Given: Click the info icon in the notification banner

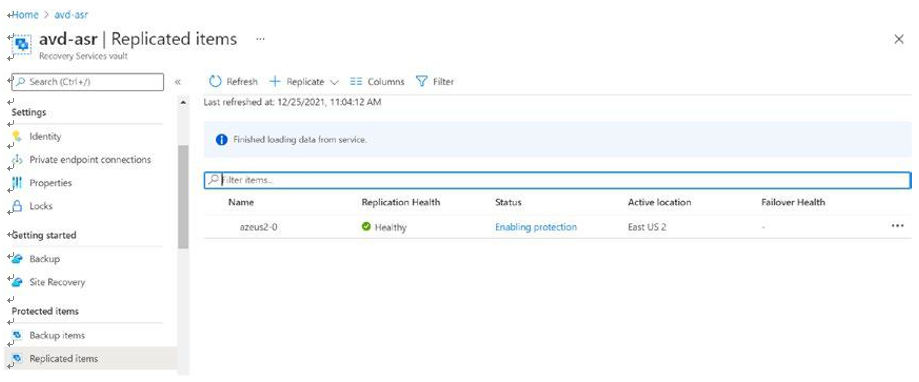Looking at the screenshot, I should [221, 140].
